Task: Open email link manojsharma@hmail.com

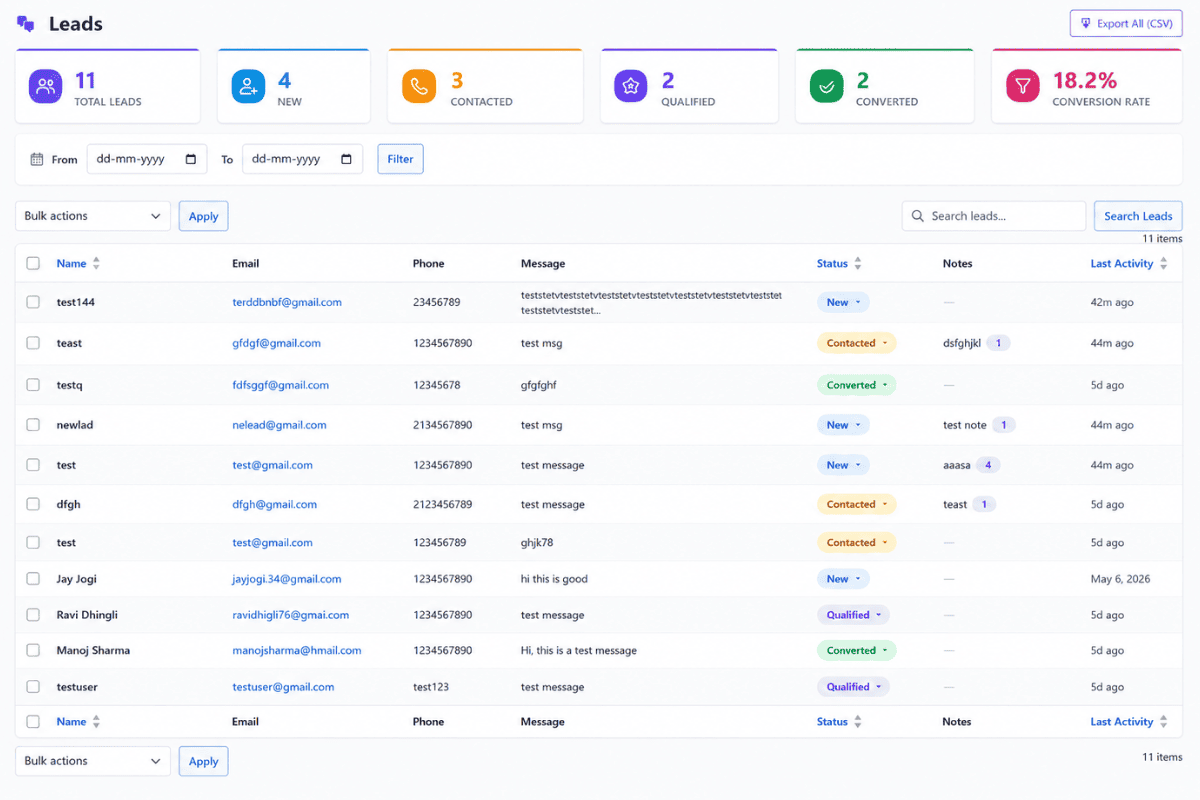Action: (x=297, y=651)
